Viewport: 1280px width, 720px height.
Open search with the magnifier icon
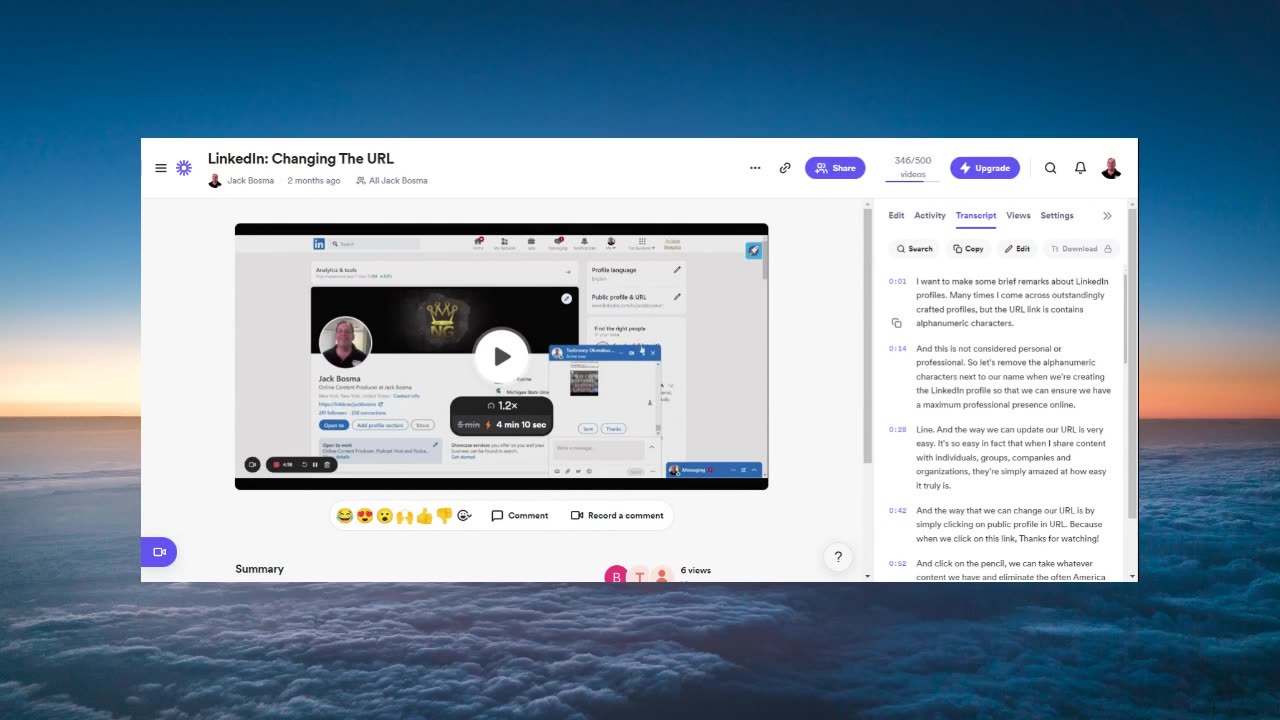1050,168
